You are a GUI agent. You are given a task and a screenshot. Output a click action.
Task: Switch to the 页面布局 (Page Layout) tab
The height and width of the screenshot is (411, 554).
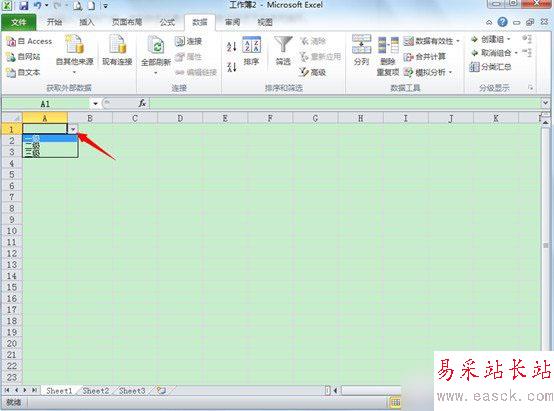127,22
